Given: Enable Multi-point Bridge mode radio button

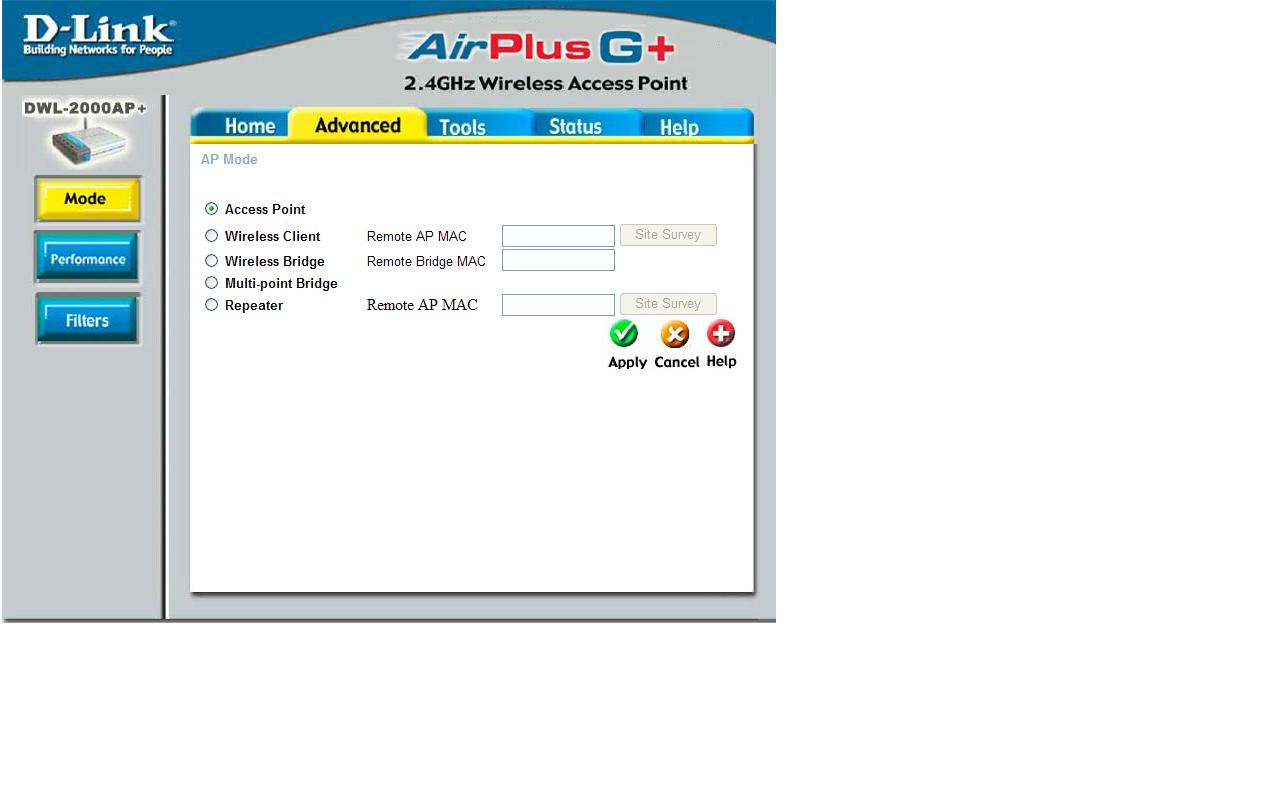Looking at the screenshot, I should [x=211, y=283].
